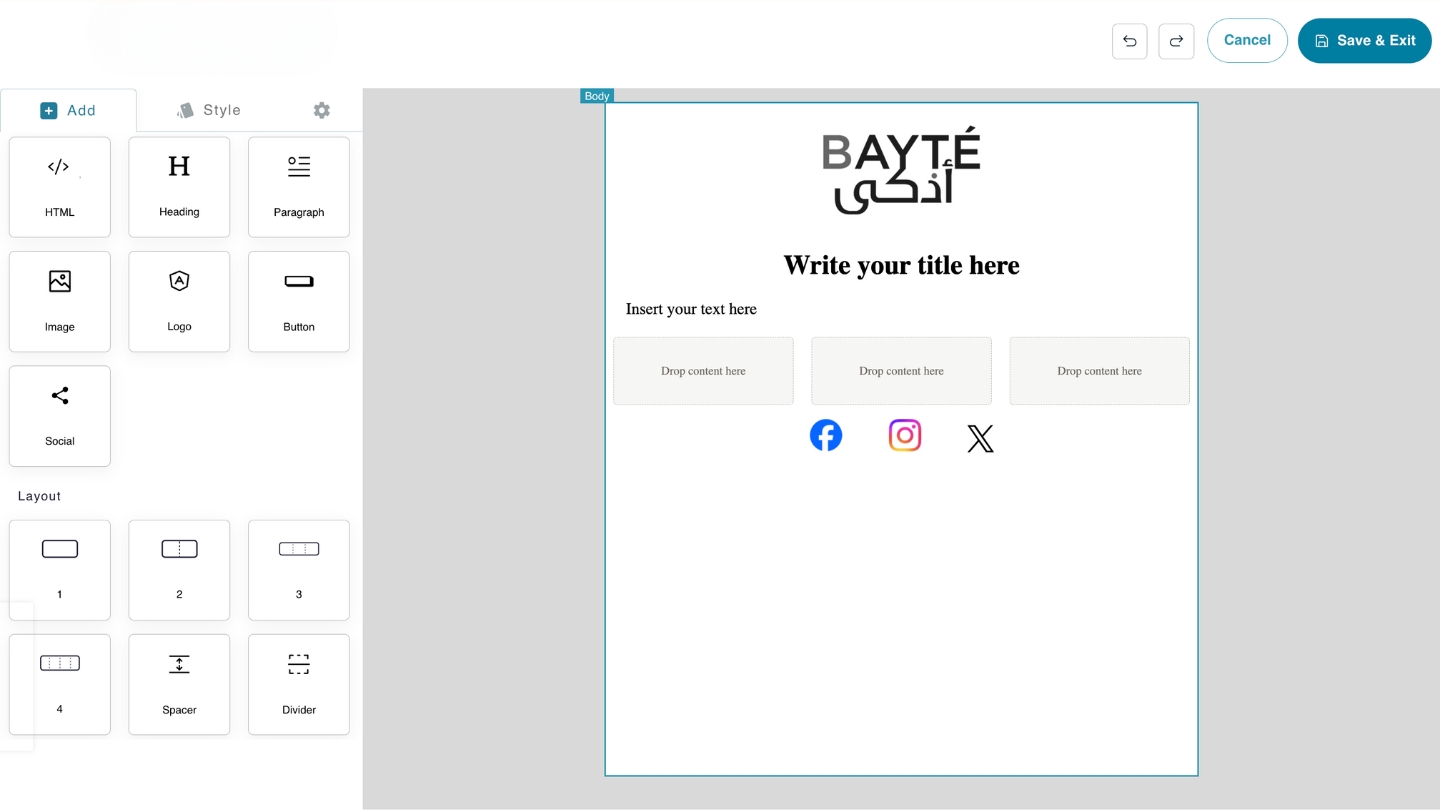Insert an Image block

(60, 301)
